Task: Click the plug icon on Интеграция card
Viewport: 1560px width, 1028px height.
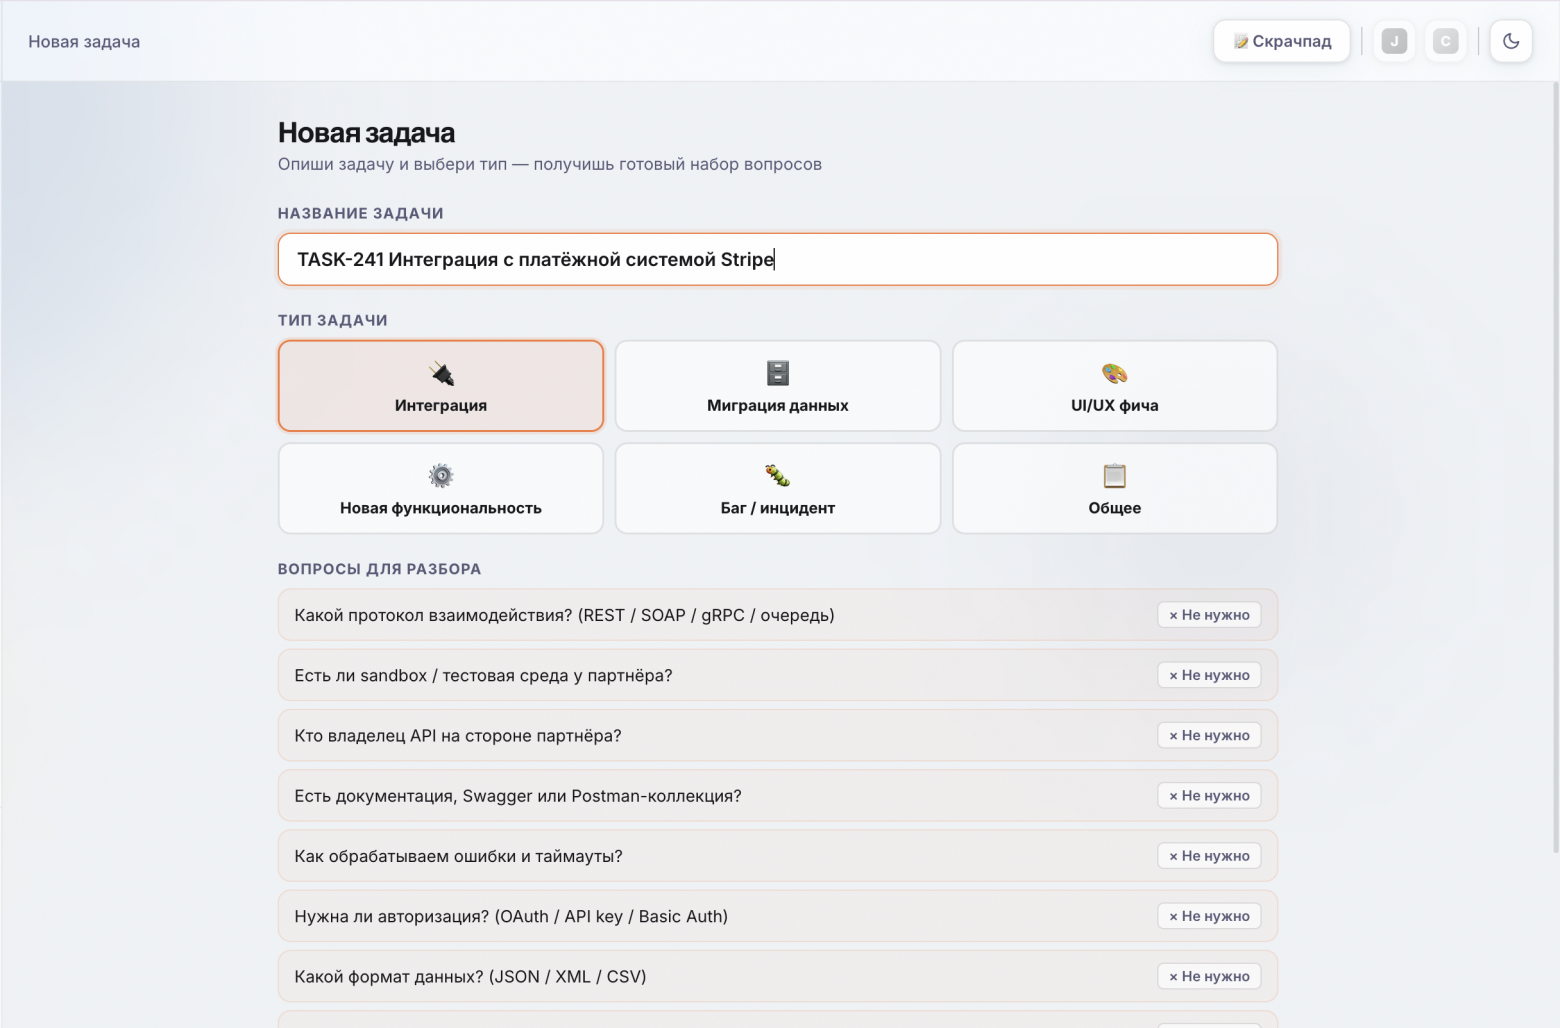Action: click(441, 374)
